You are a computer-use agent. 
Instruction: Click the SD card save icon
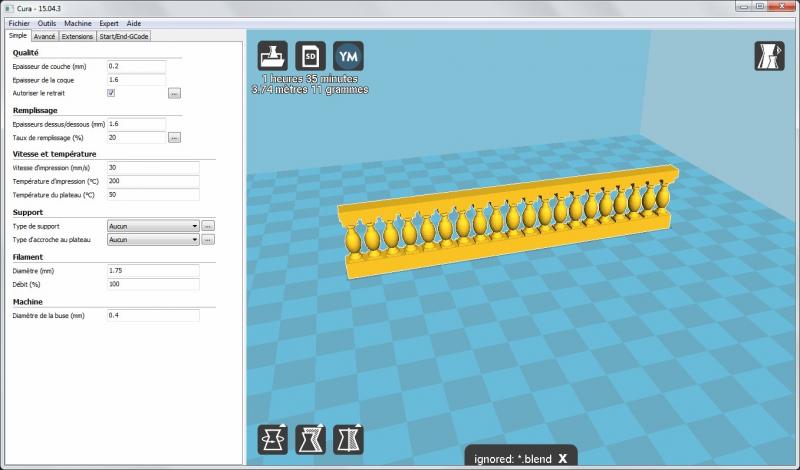pos(310,55)
